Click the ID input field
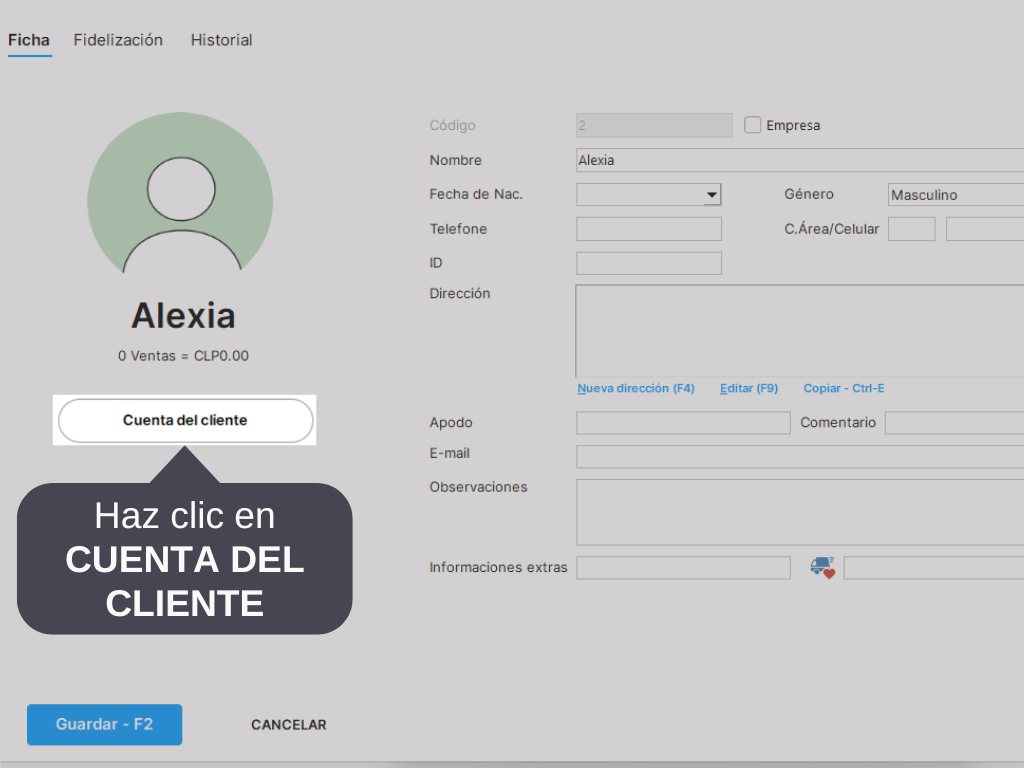This screenshot has height=768, width=1024. (648, 263)
